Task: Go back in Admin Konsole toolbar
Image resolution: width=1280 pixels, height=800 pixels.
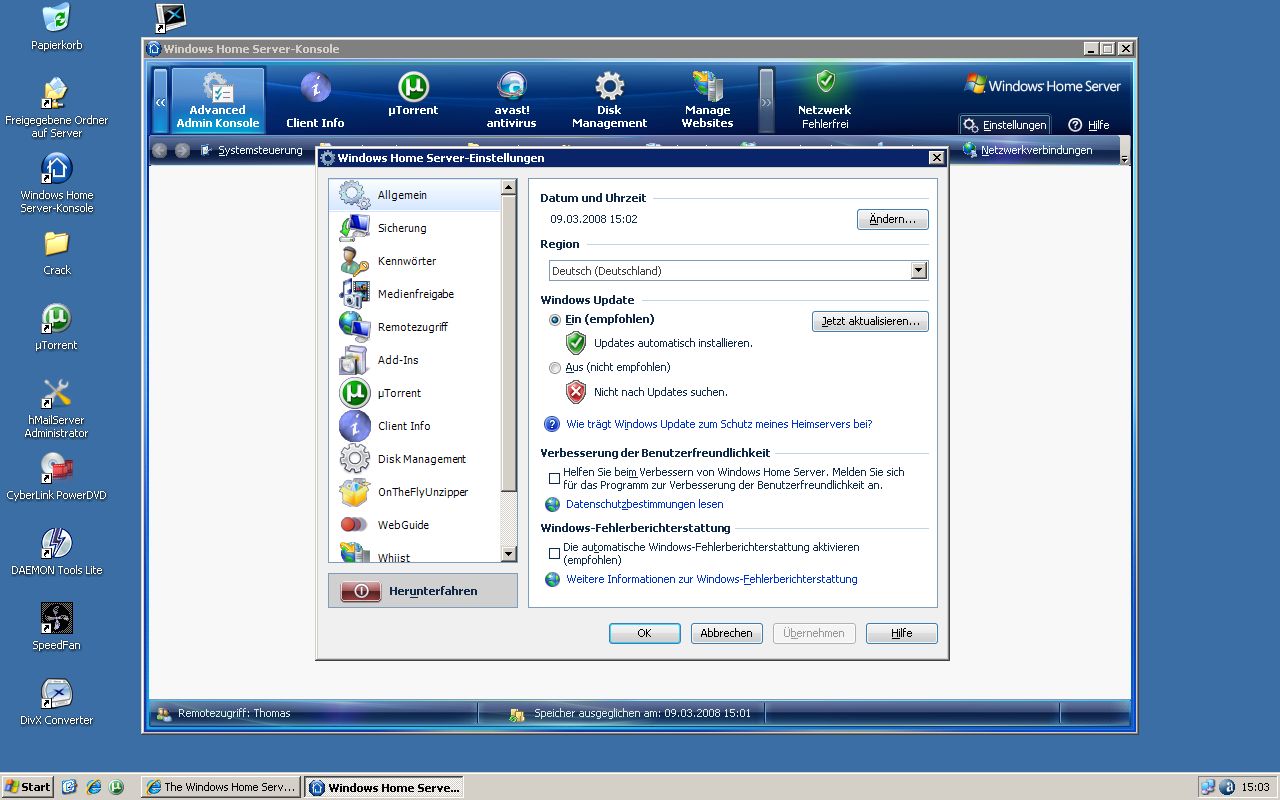Action: coord(161,151)
